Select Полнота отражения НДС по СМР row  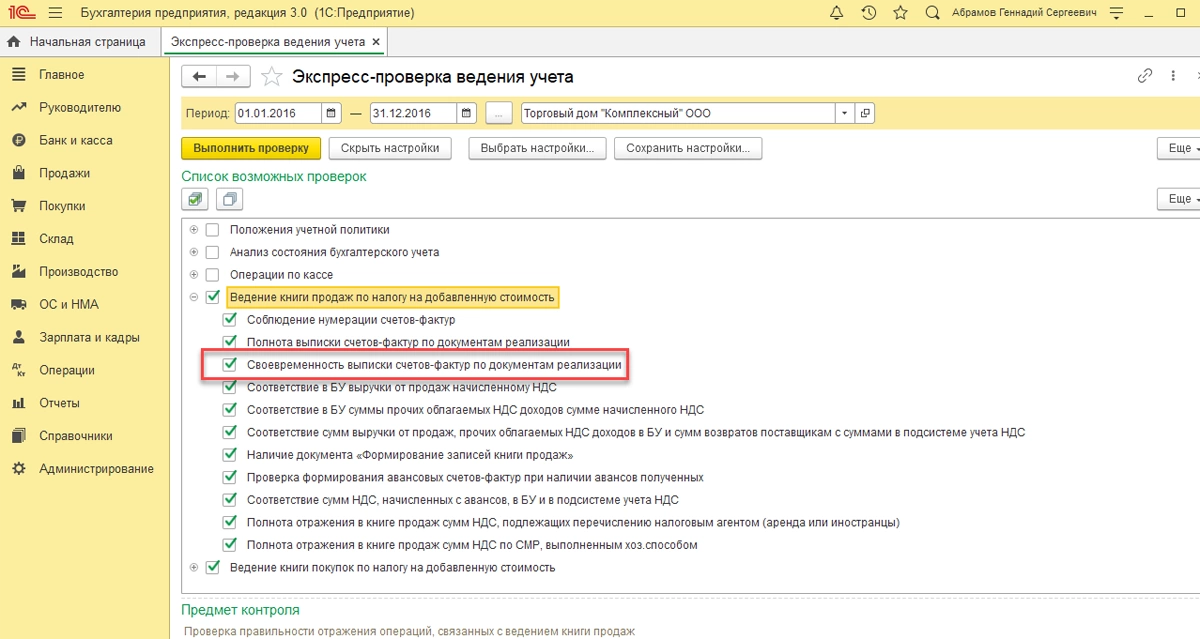click(x=472, y=545)
